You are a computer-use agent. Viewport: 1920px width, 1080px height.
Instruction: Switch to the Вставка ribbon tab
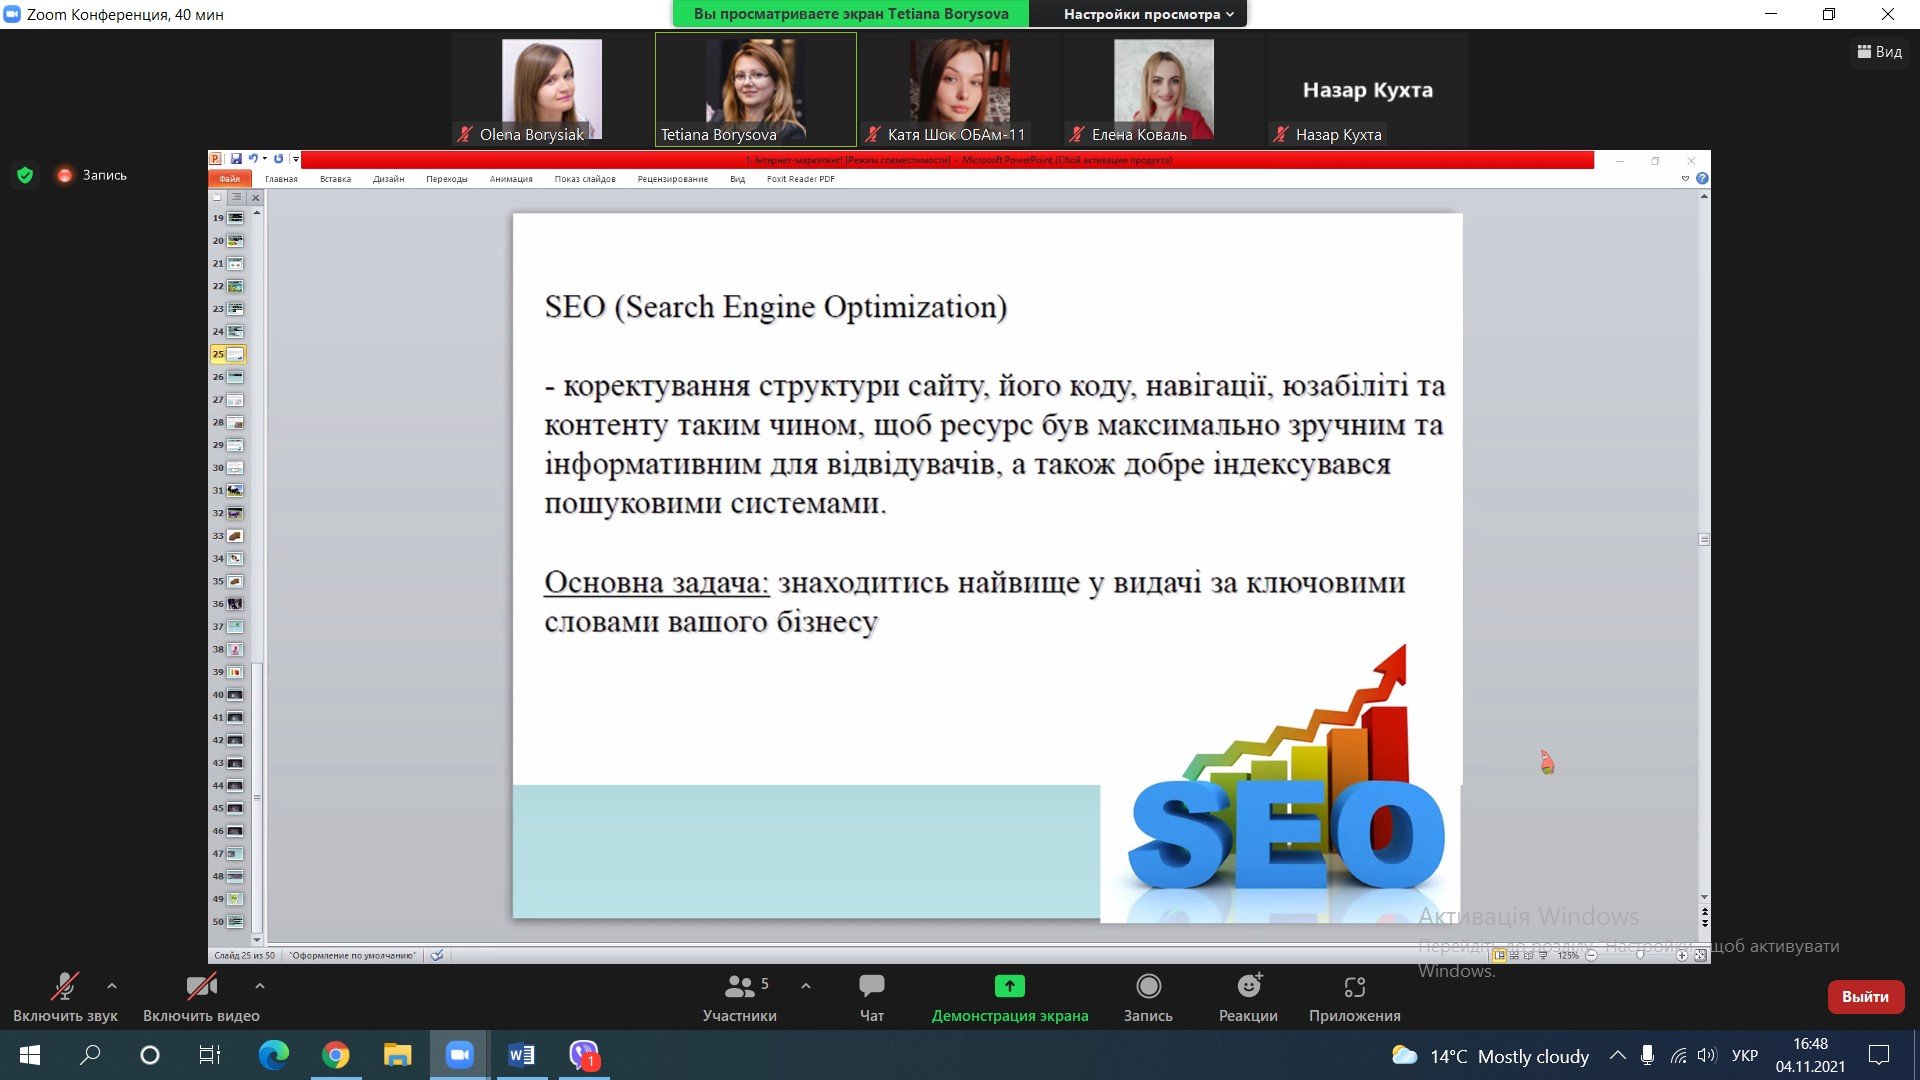pos(335,179)
